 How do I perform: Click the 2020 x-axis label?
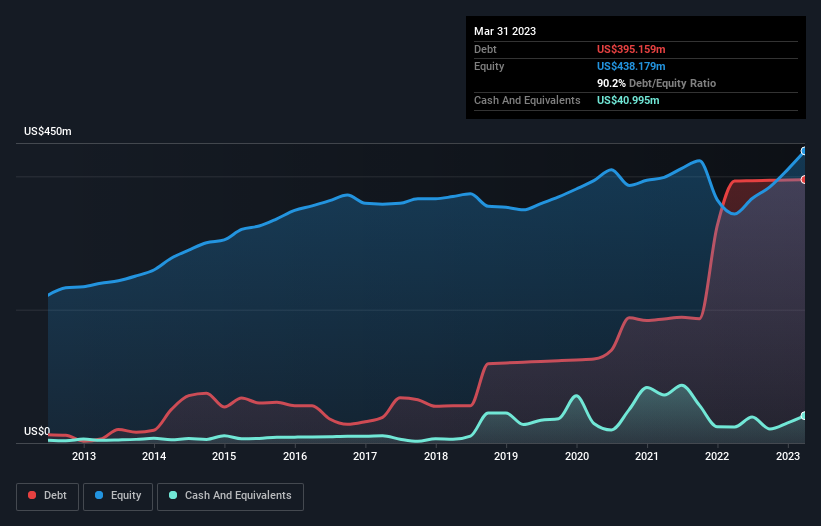click(576, 456)
